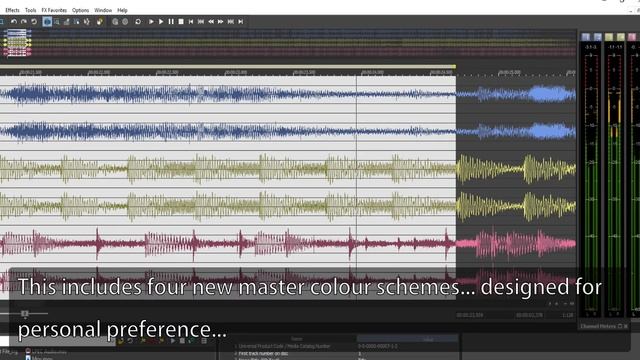The image size is (640, 360).
Task: Click the second yellow waveform channel
Action: coord(288,206)
